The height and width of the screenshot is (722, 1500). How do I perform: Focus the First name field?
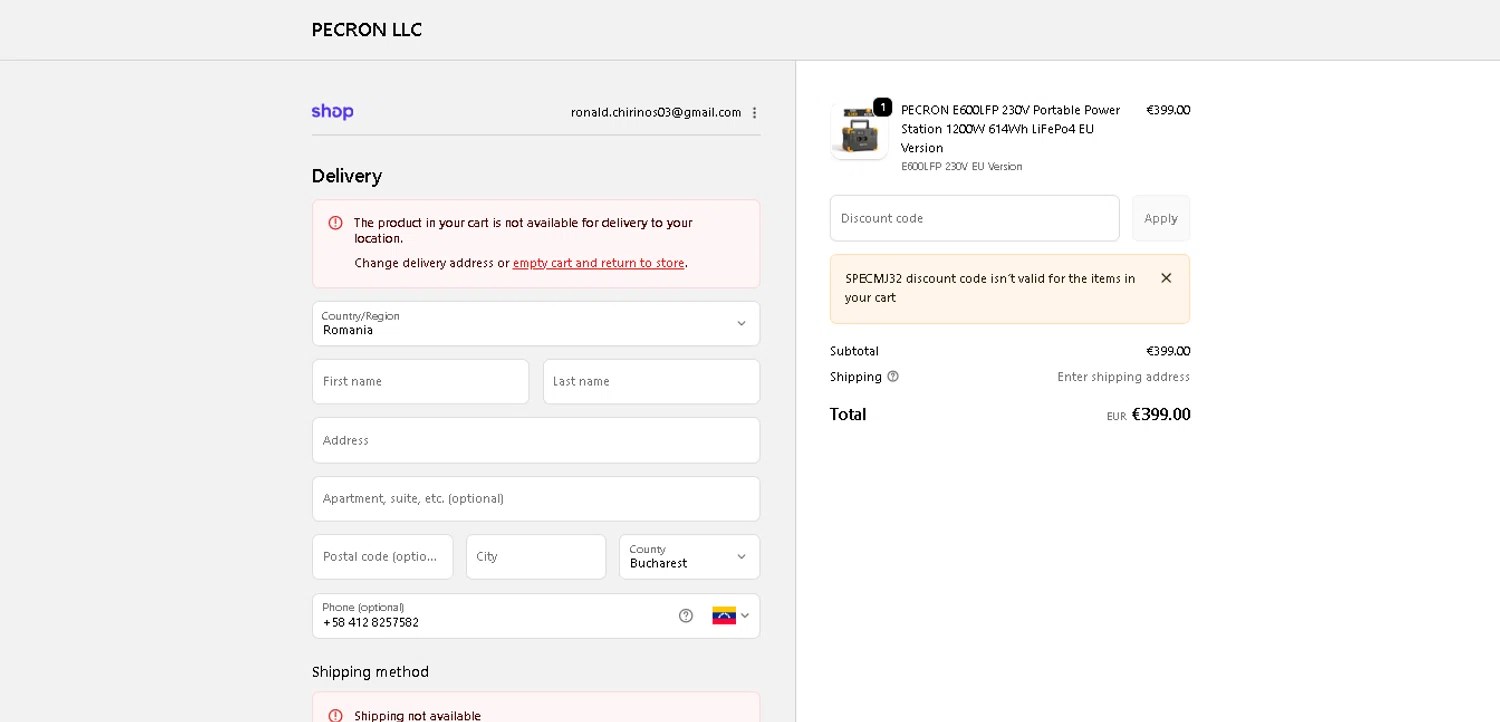[x=420, y=382]
